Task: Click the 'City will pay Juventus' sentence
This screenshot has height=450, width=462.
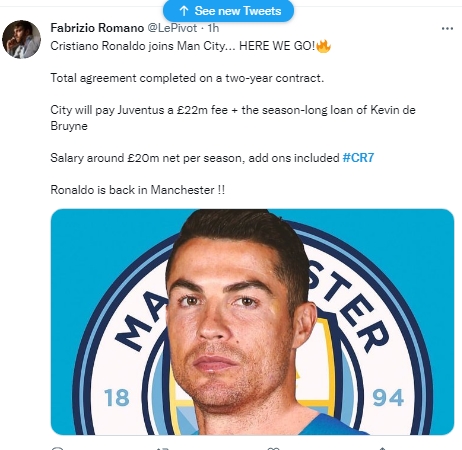Action: [233, 118]
